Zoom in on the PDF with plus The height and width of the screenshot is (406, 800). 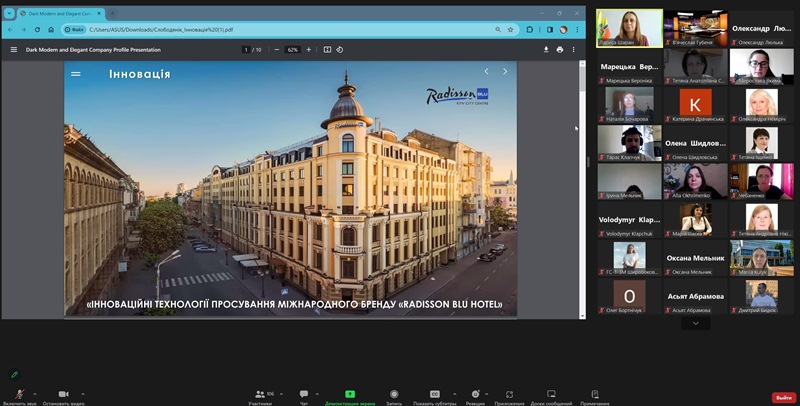[308, 49]
